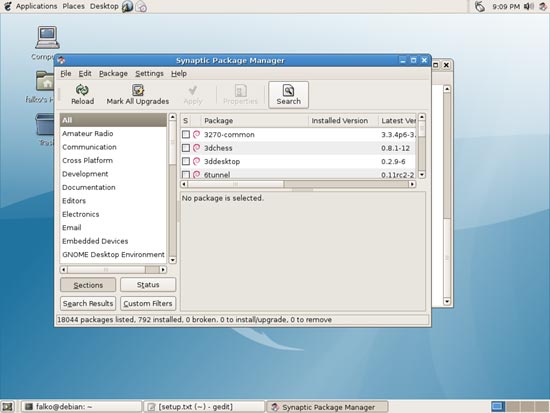
Task: Click the Search Results button
Action: tap(88, 304)
